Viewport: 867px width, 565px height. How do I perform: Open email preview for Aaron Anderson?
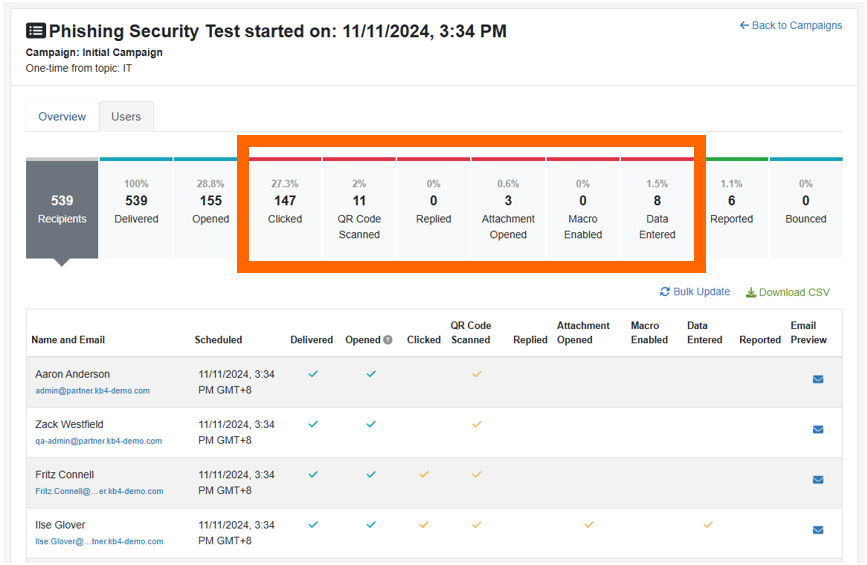[x=818, y=379]
